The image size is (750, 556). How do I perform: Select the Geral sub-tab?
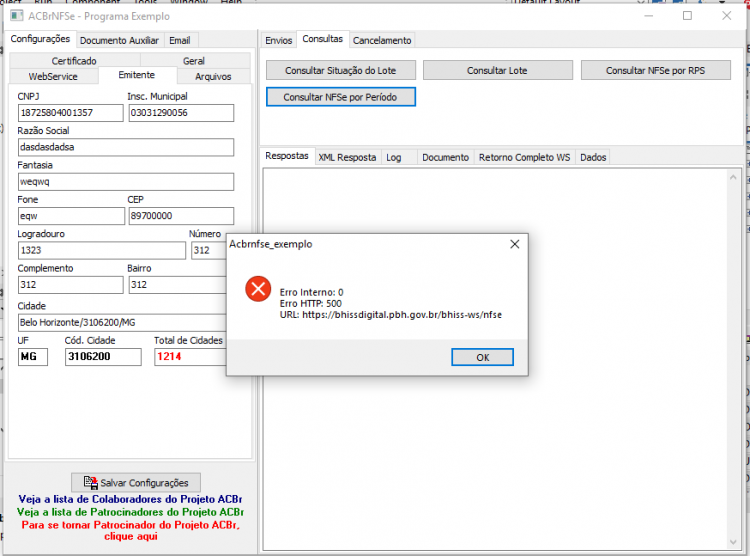194,61
